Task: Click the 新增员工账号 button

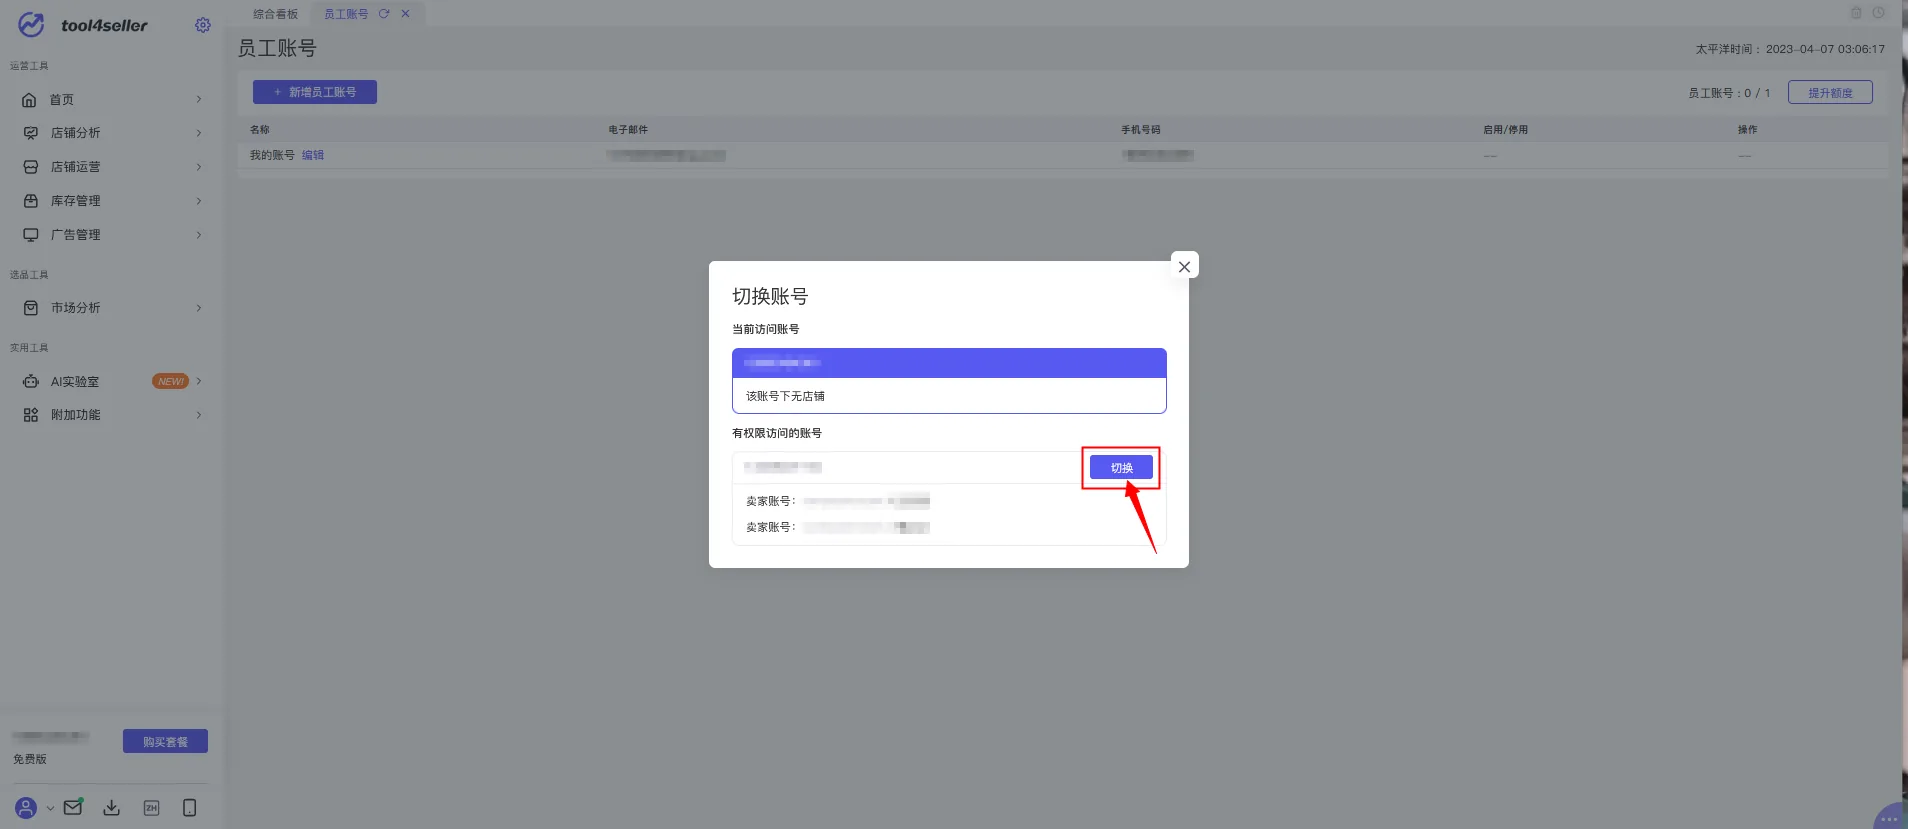Action: (315, 92)
